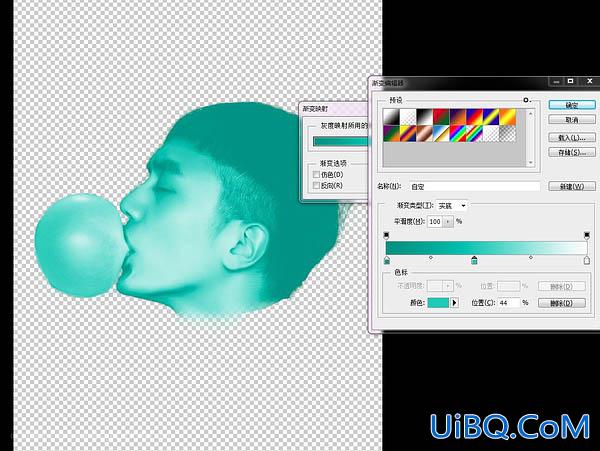The height and width of the screenshot is (451, 600).
Task: Click 确定 to confirm the gradient
Action: coord(572,105)
